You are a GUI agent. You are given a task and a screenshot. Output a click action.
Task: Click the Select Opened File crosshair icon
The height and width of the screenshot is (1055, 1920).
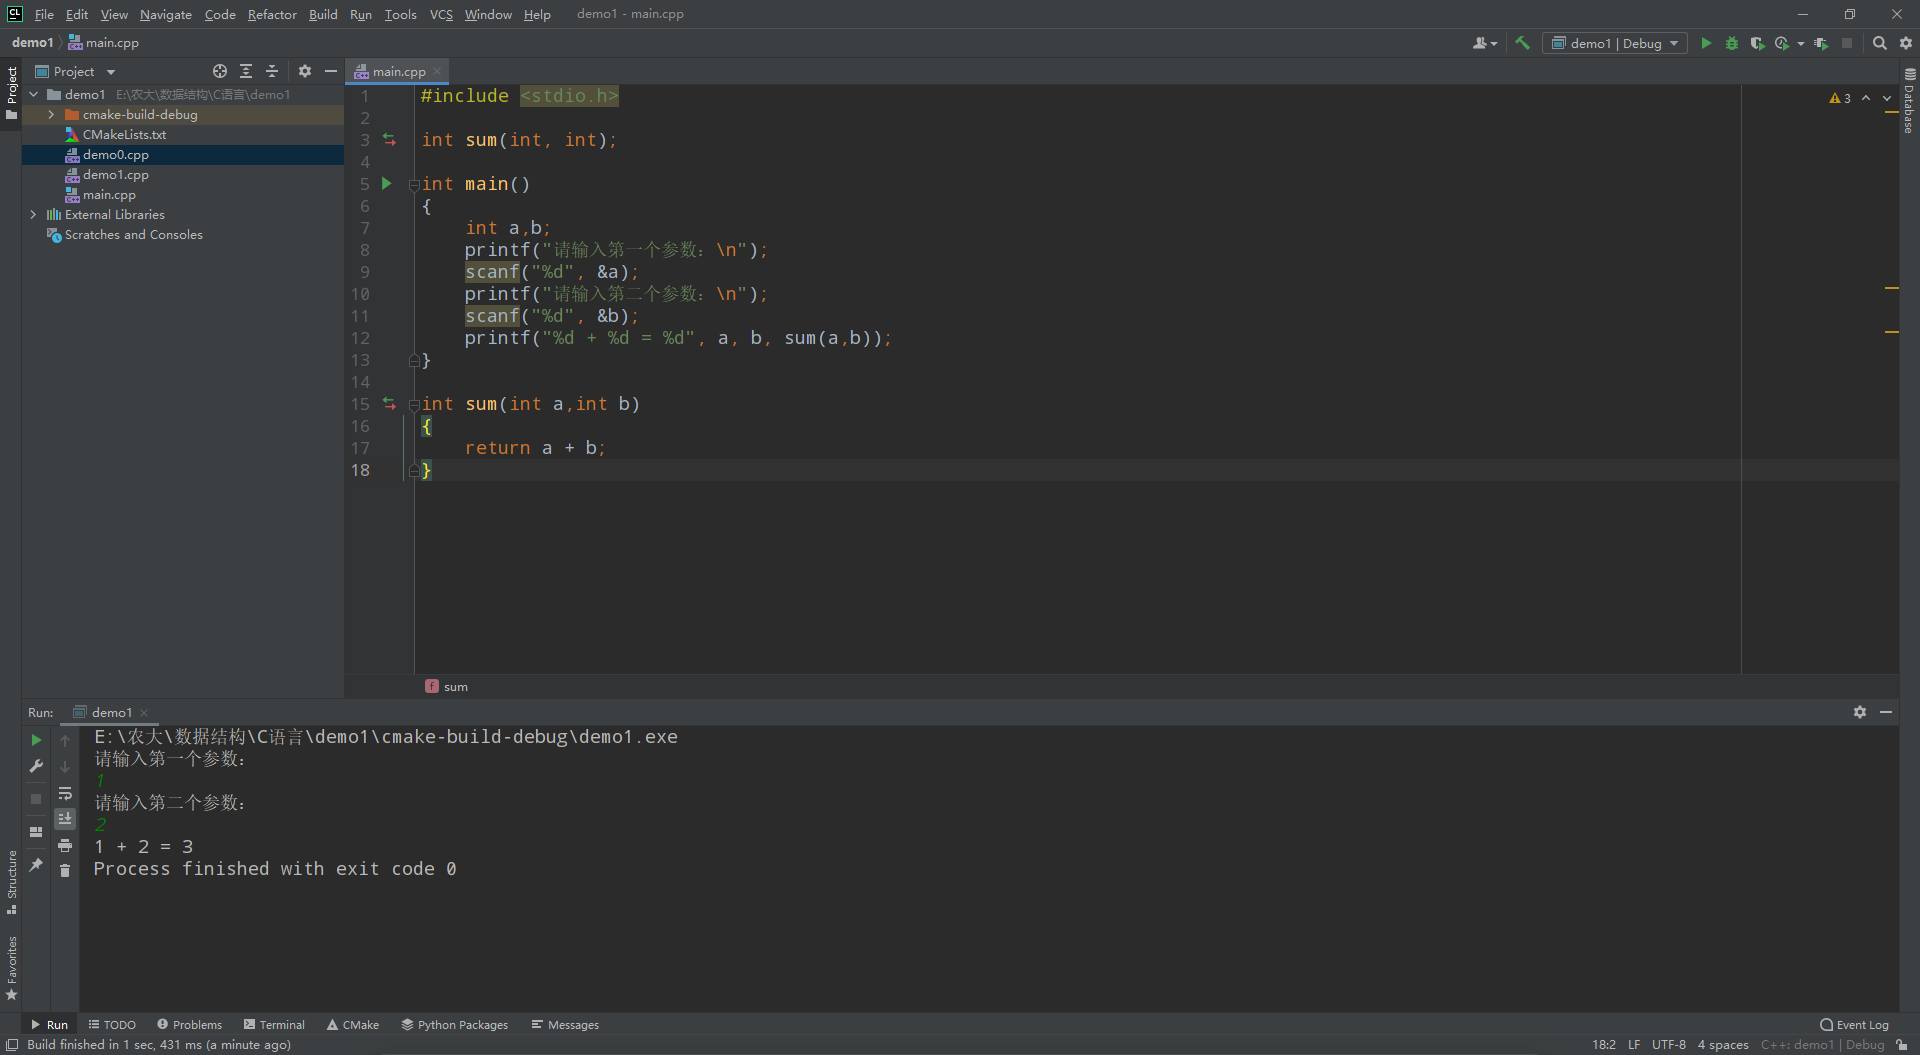click(220, 71)
